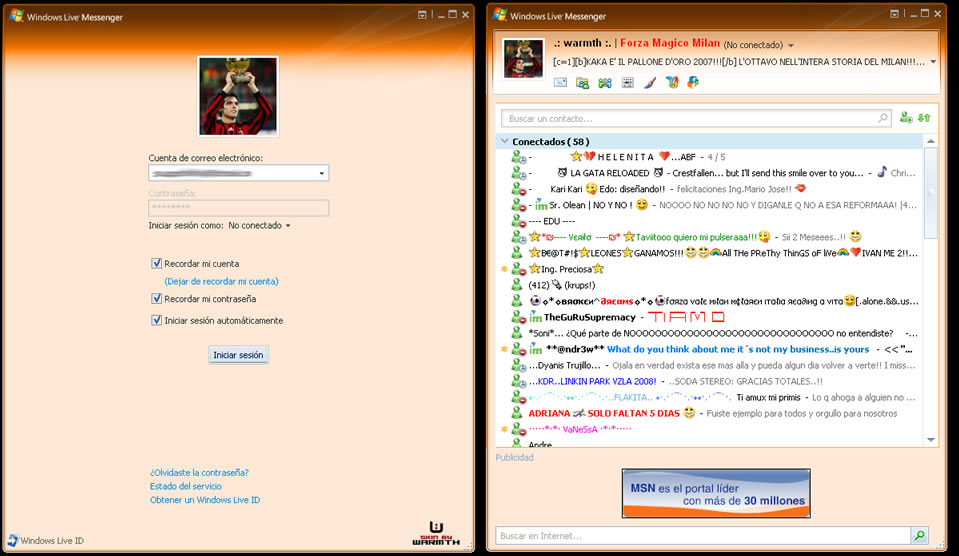Click the Buscar un contacto search field
This screenshot has height=556, width=959.
pos(696,118)
